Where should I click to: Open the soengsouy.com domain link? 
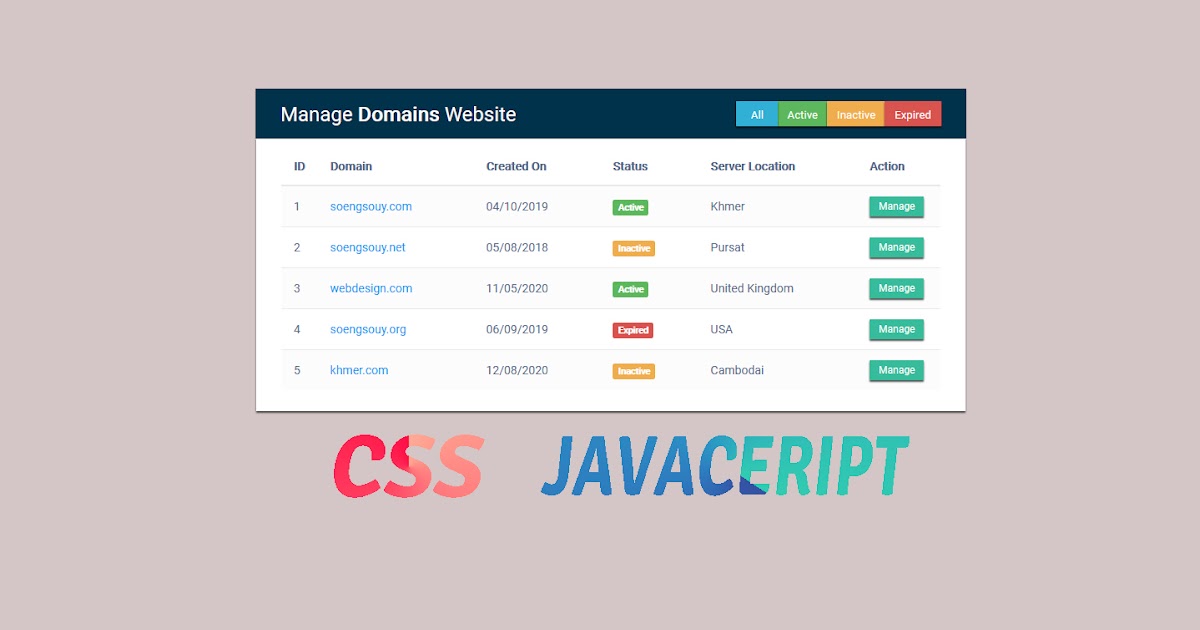pyautogui.click(x=371, y=207)
